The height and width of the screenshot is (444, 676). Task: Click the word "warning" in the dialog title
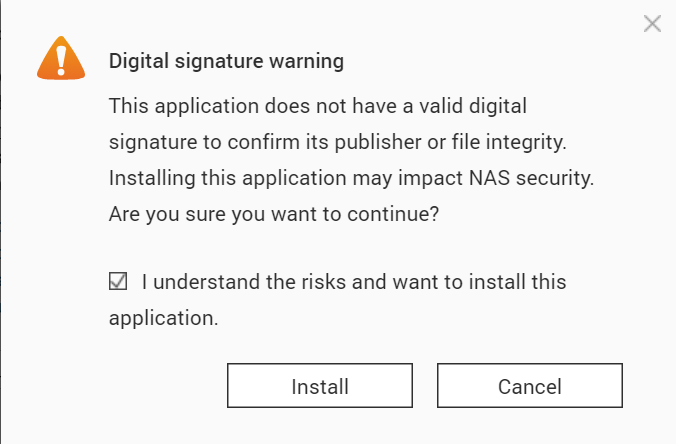[302, 62]
